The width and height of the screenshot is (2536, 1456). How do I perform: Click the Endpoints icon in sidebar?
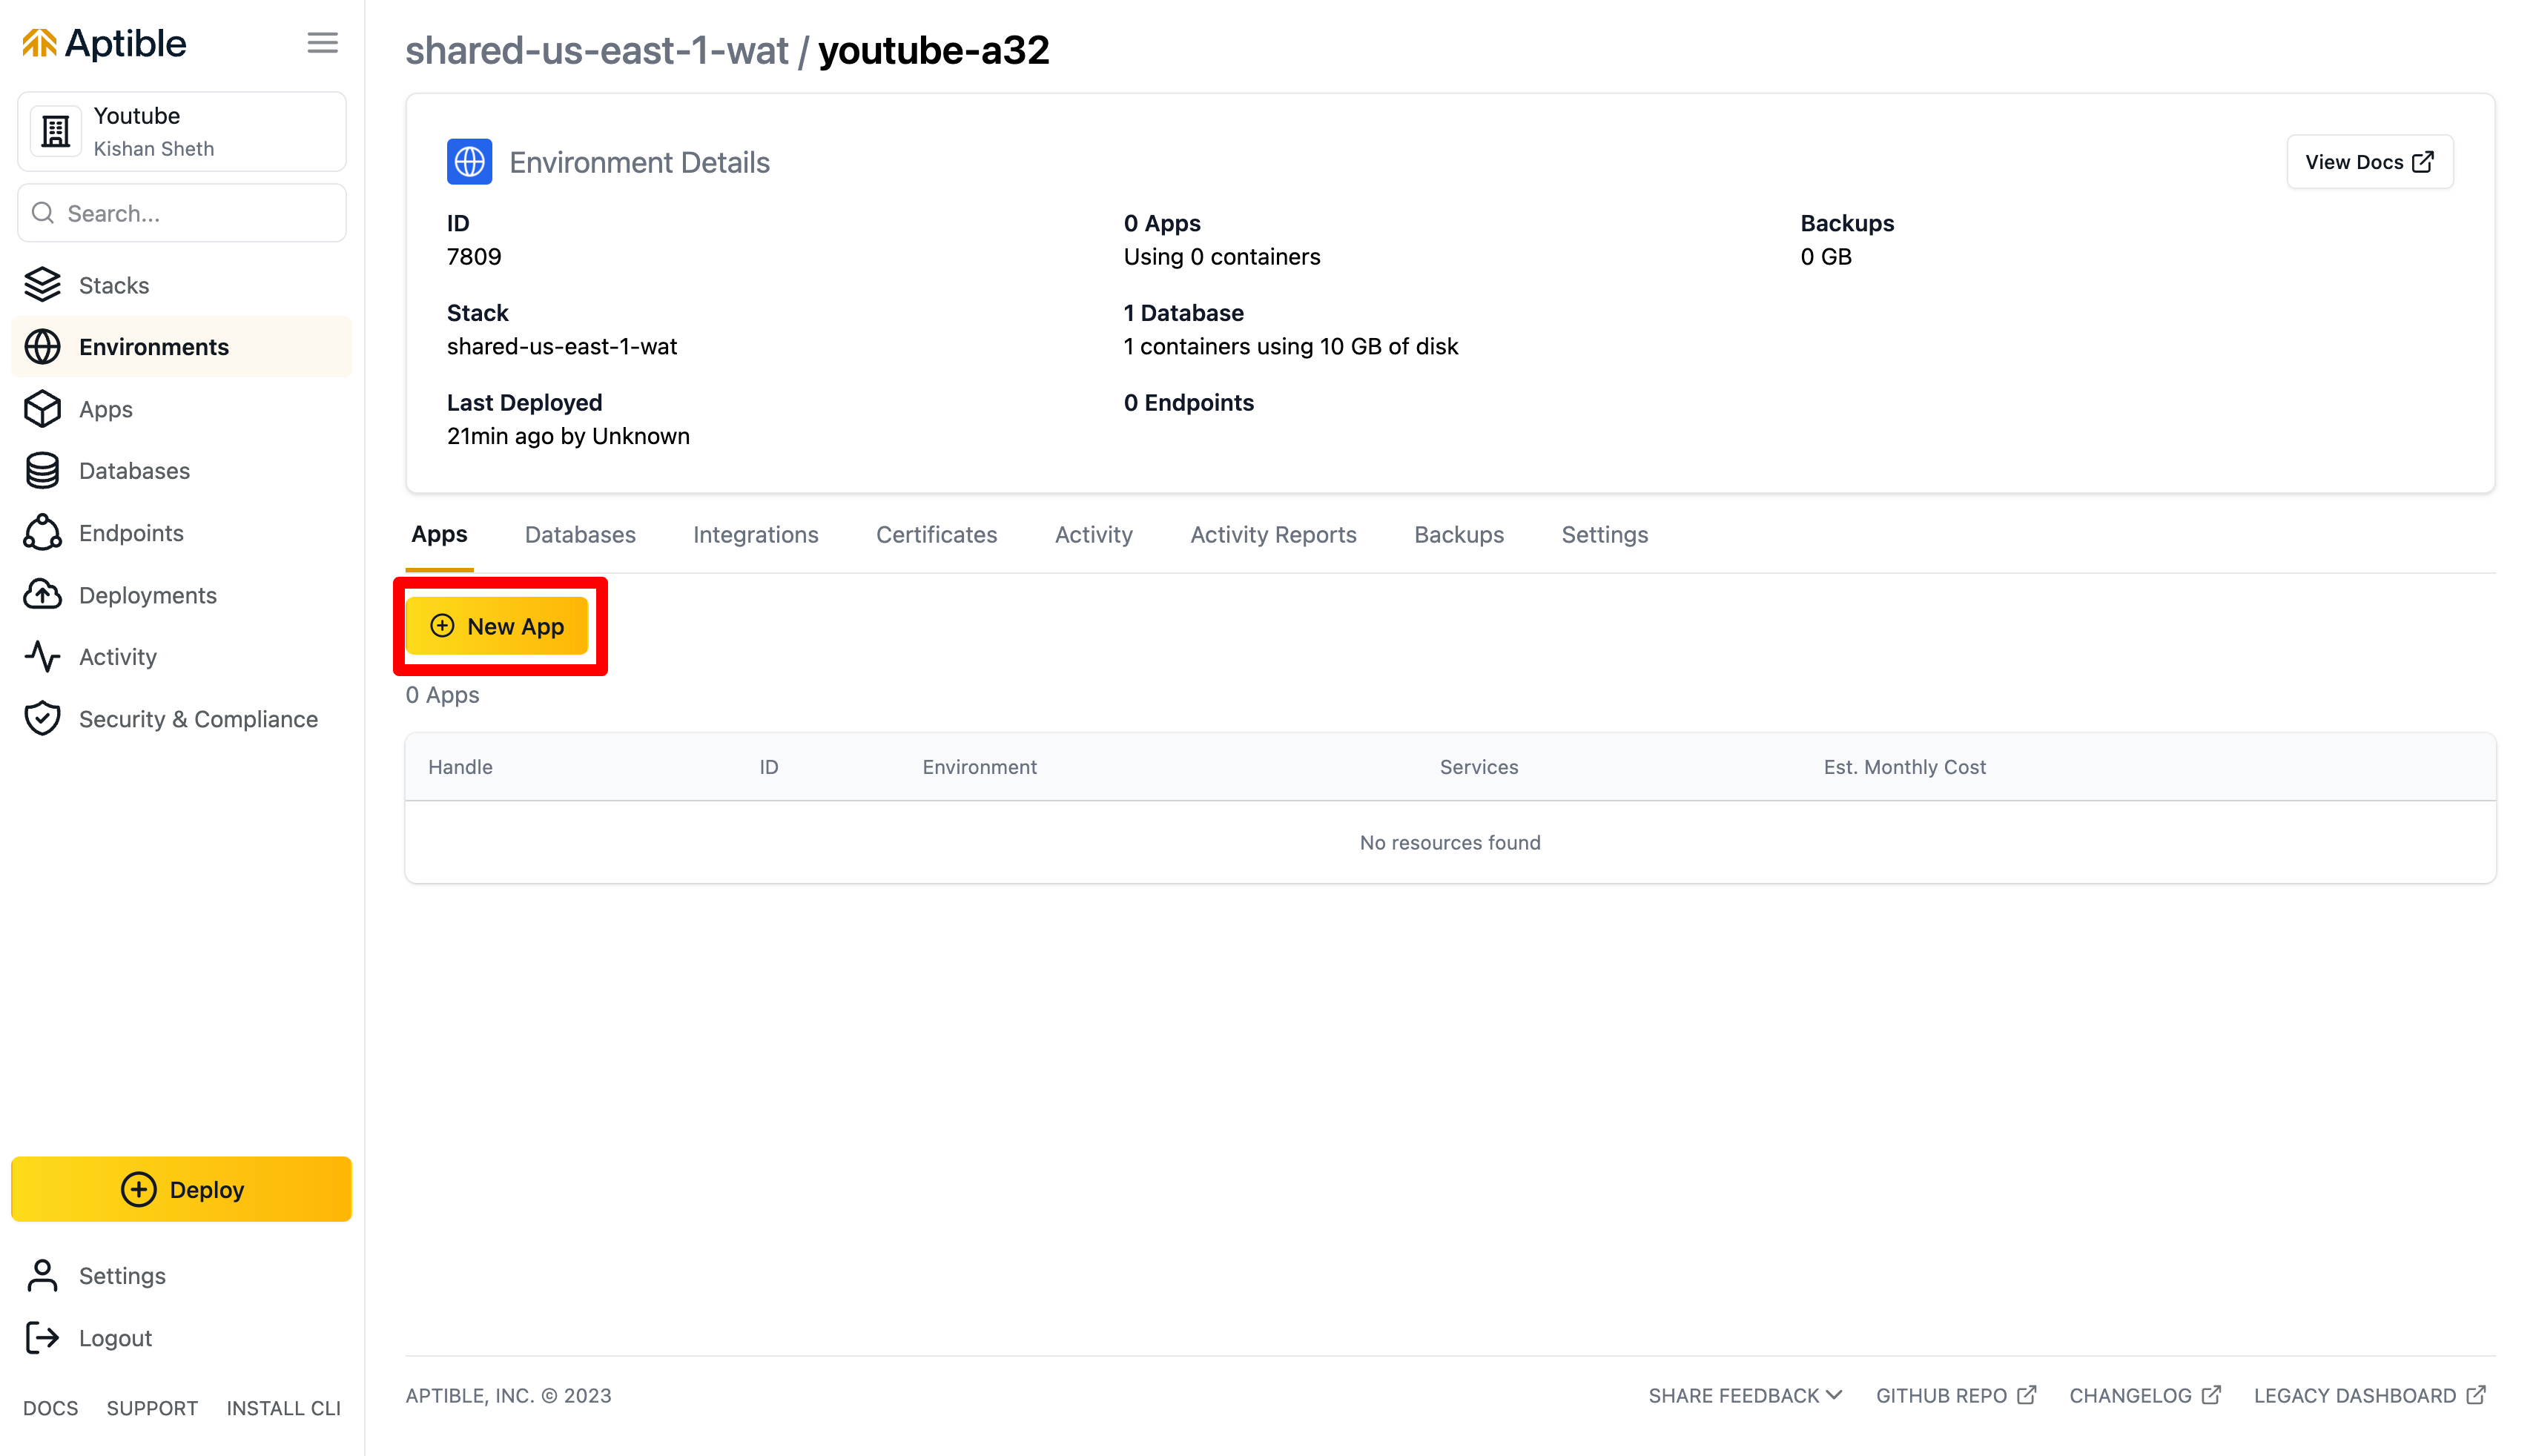[x=42, y=533]
